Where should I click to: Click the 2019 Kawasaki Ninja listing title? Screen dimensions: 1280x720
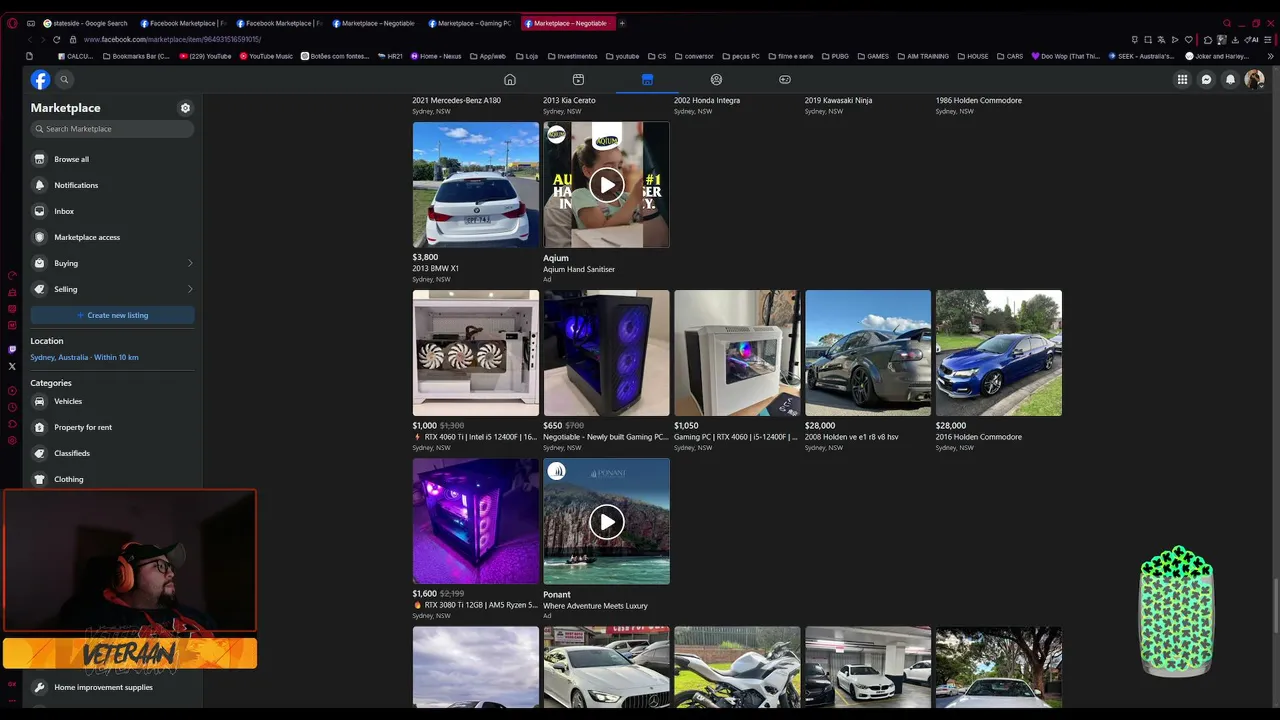839,100
